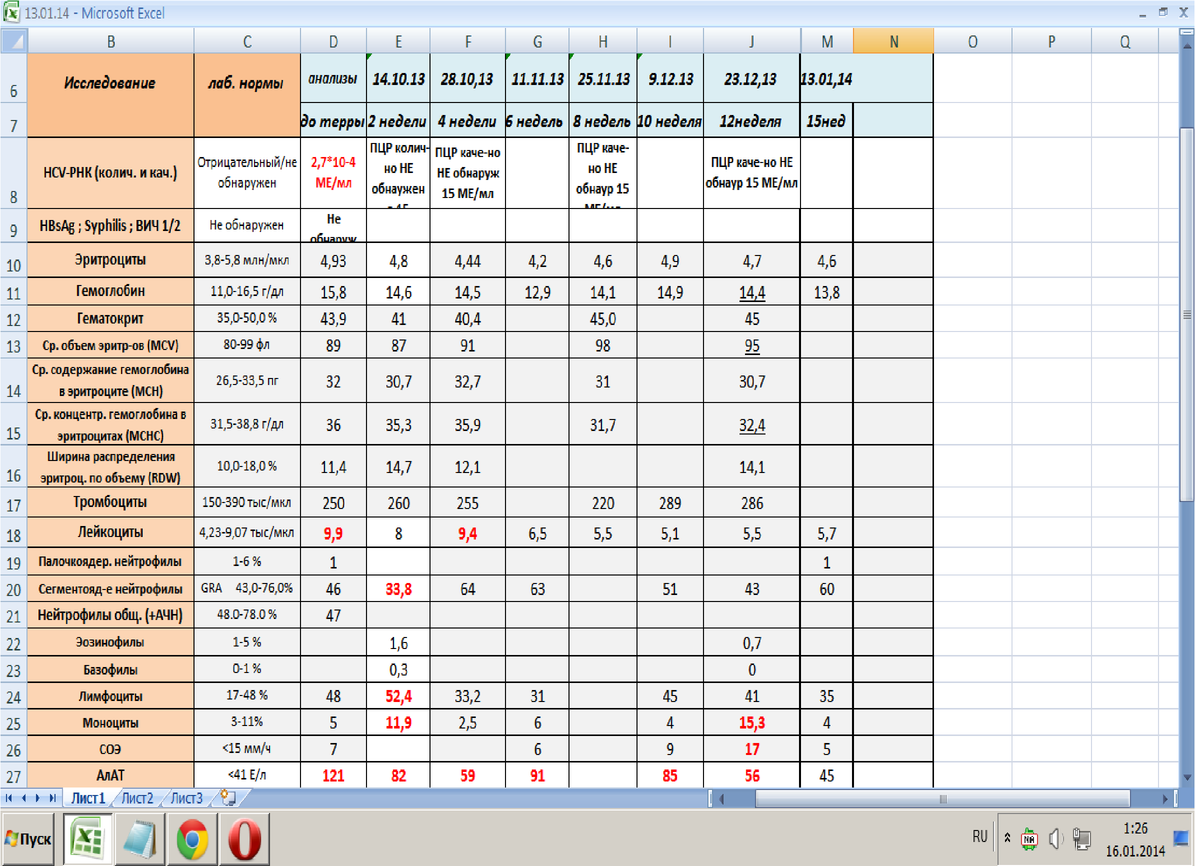Click the RU language indicator
This screenshot has width=1196, height=866.
point(980,837)
